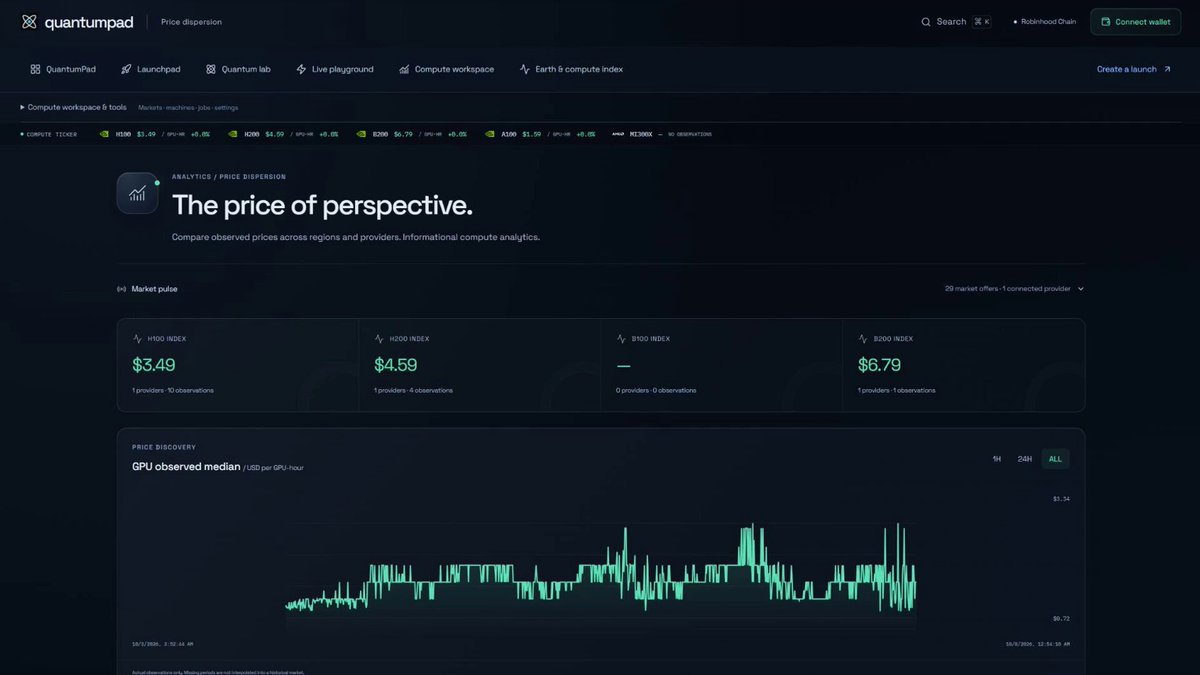Click the $3.34 axis label
1200x675 pixels.
click(x=1061, y=498)
